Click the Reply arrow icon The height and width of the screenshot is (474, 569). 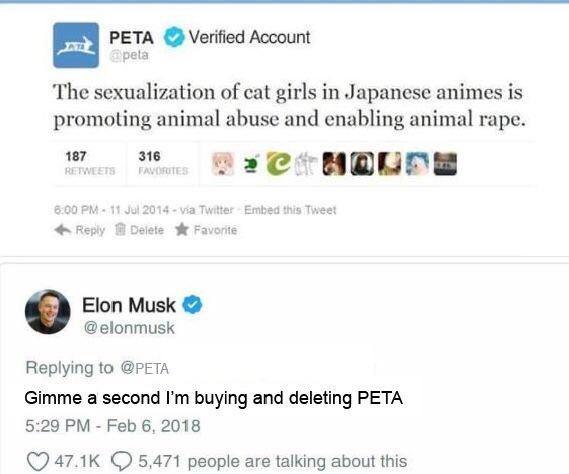click(x=63, y=230)
